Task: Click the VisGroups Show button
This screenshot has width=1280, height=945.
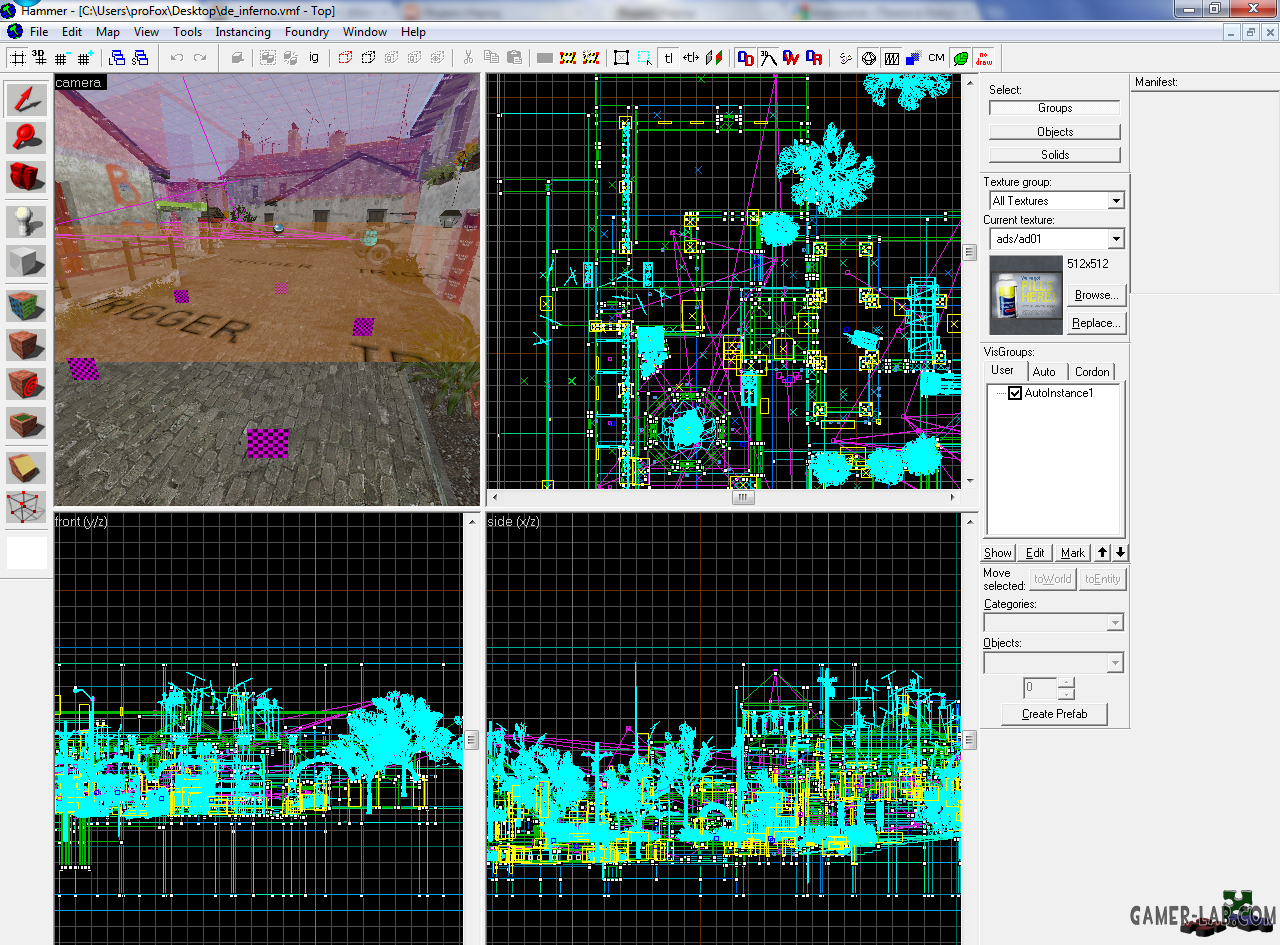Action: (998, 553)
